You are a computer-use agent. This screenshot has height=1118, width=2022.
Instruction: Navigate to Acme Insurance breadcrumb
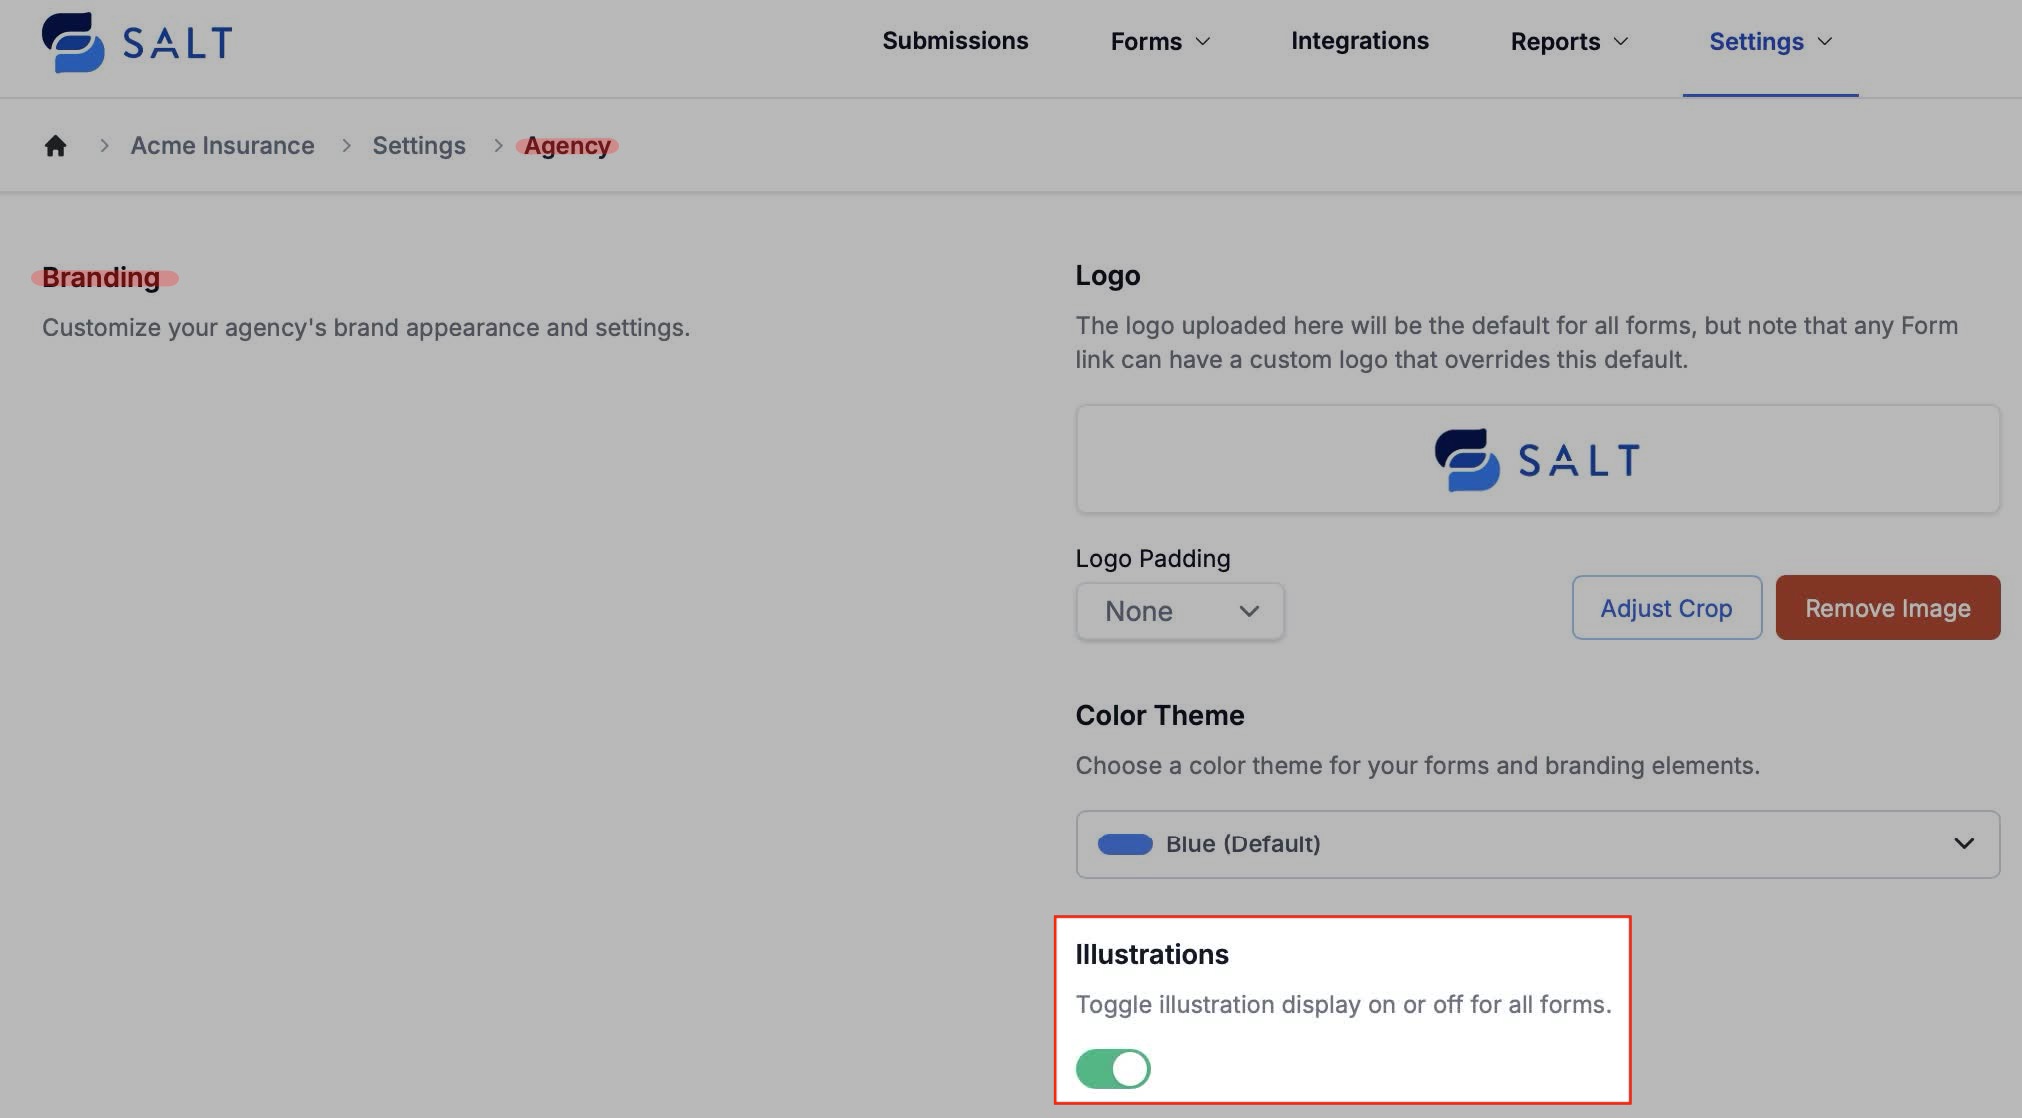(222, 146)
